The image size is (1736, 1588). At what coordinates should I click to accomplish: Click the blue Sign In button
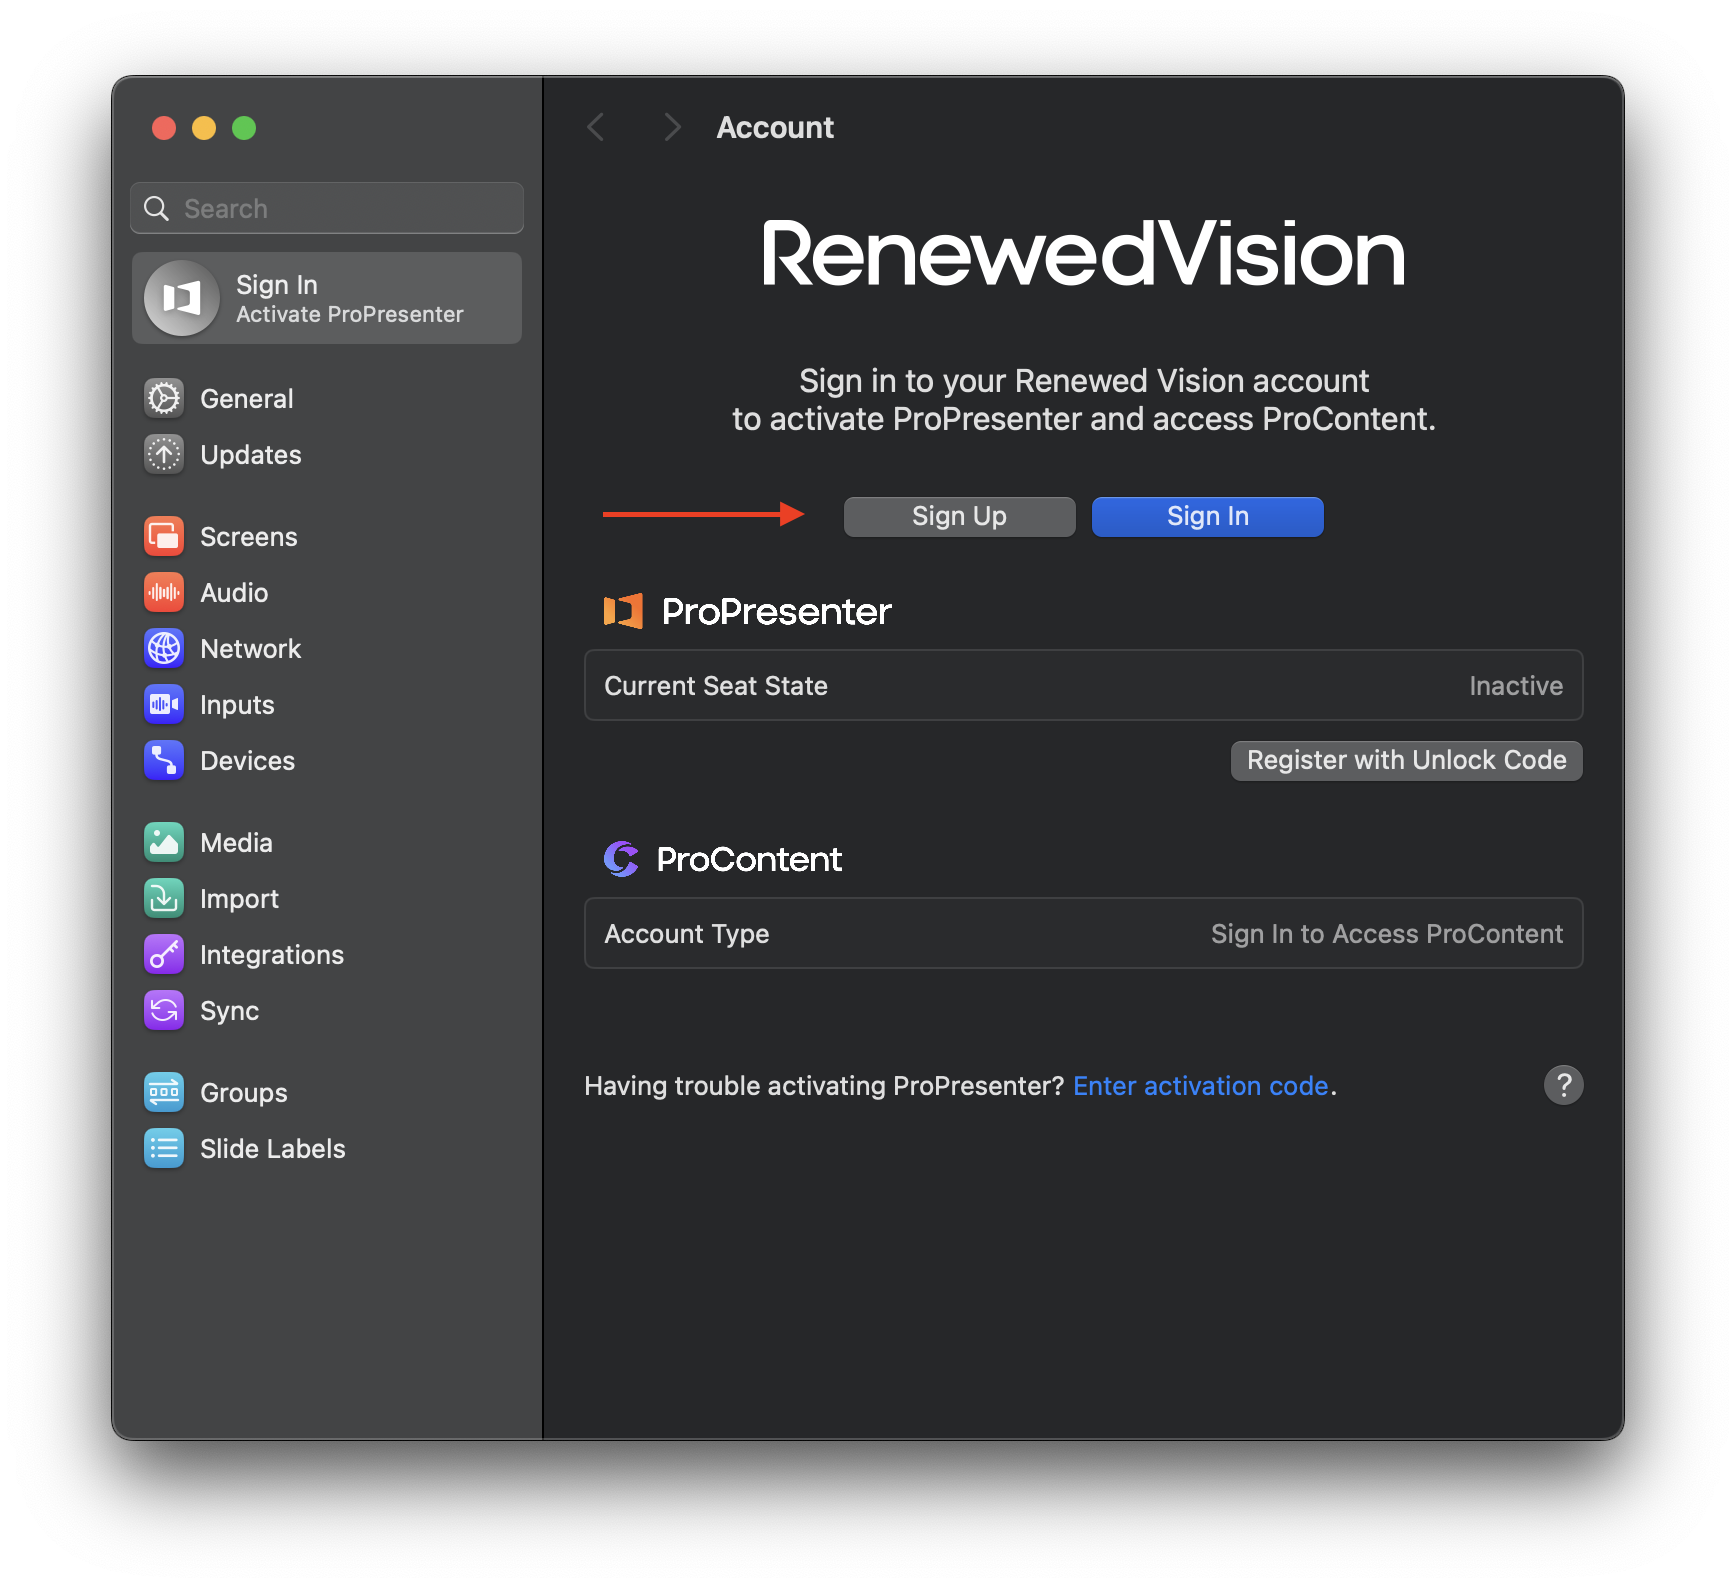point(1208,516)
